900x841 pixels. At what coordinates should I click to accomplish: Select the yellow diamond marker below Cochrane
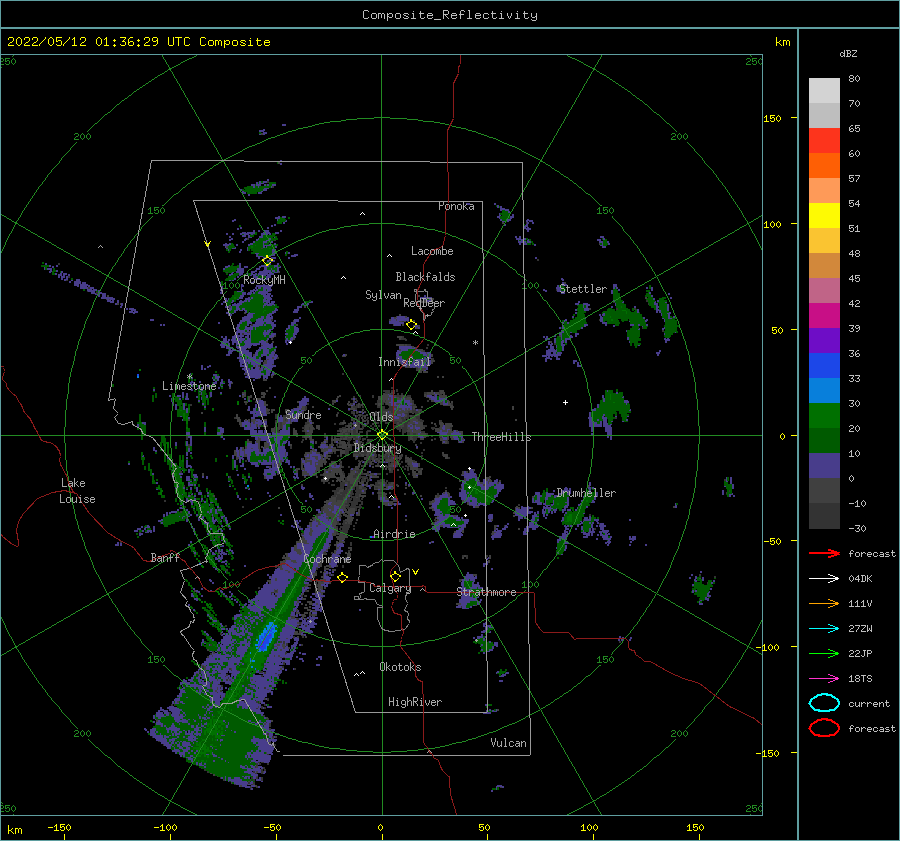[x=343, y=577]
